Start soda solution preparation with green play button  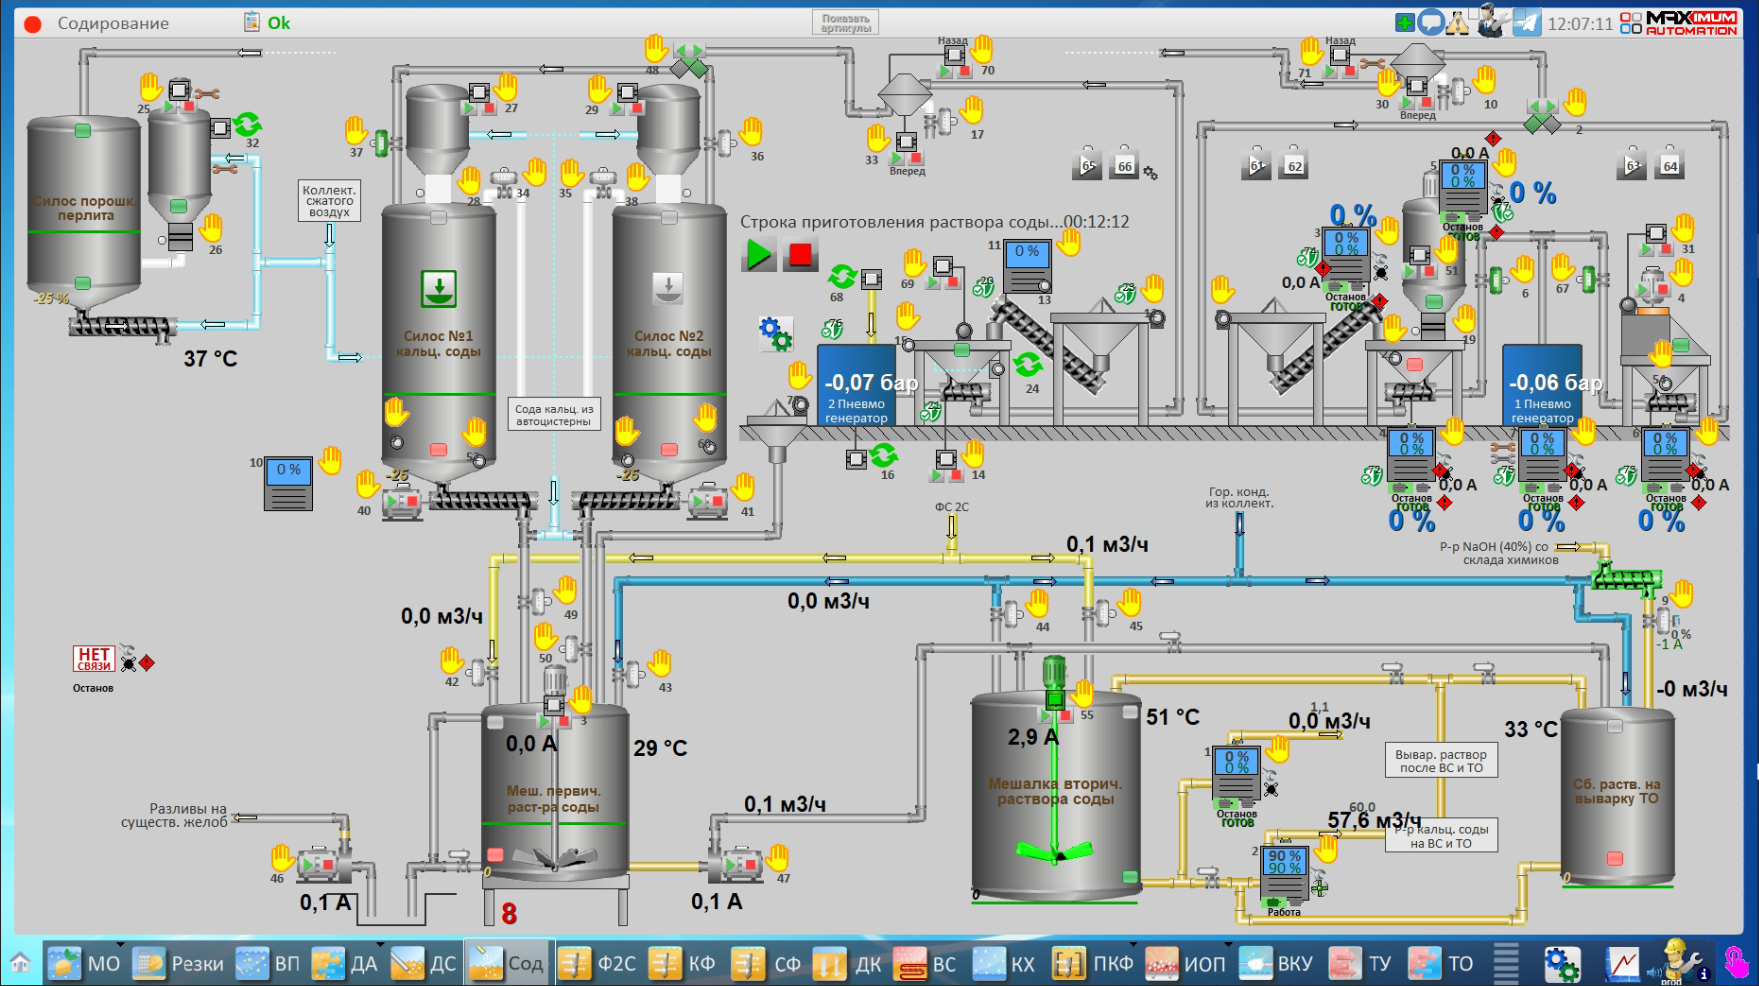759,255
